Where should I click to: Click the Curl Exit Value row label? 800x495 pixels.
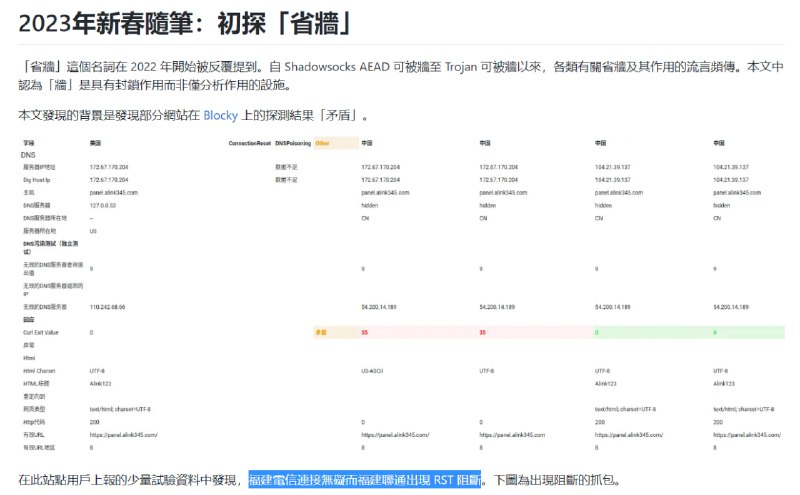pyautogui.click(x=41, y=333)
